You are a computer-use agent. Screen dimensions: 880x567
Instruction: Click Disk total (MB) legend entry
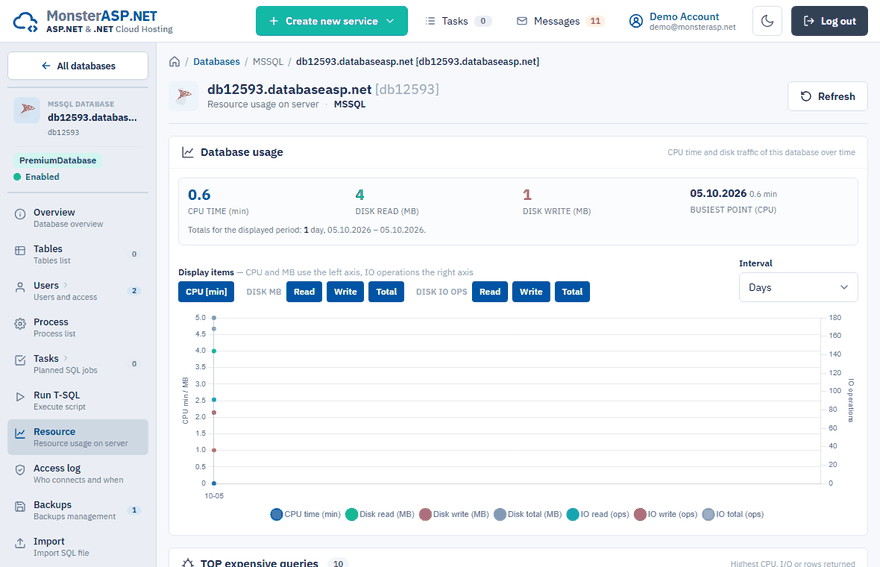(528, 514)
